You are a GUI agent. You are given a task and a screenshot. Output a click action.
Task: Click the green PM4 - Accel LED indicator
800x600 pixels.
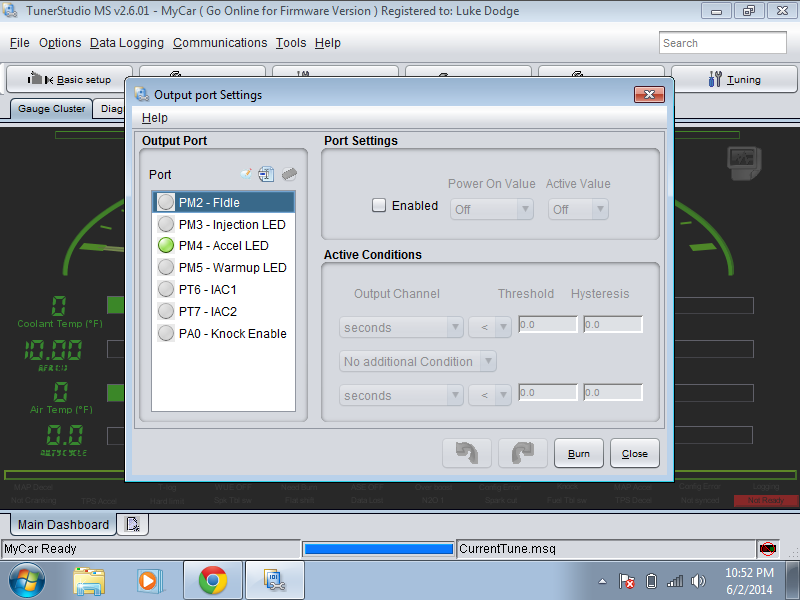pos(166,245)
